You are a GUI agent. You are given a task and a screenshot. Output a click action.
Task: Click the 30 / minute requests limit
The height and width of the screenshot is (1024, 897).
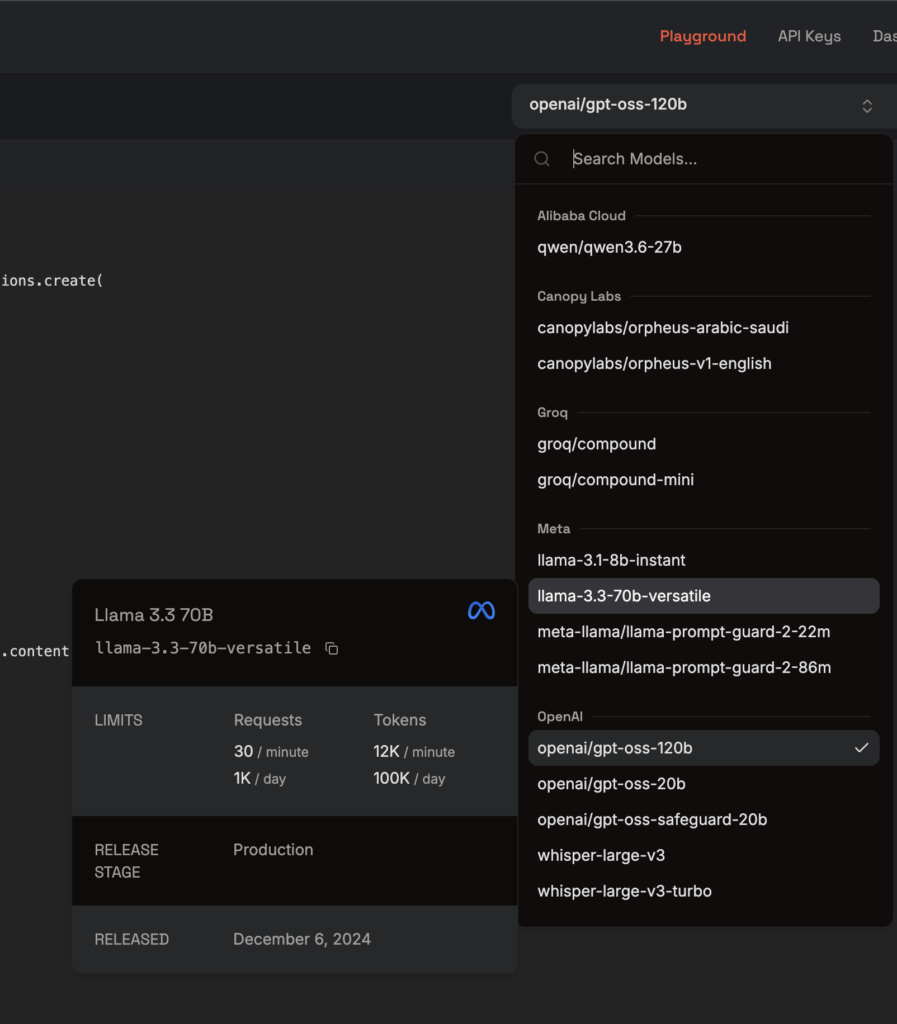pyautogui.click(x=271, y=752)
